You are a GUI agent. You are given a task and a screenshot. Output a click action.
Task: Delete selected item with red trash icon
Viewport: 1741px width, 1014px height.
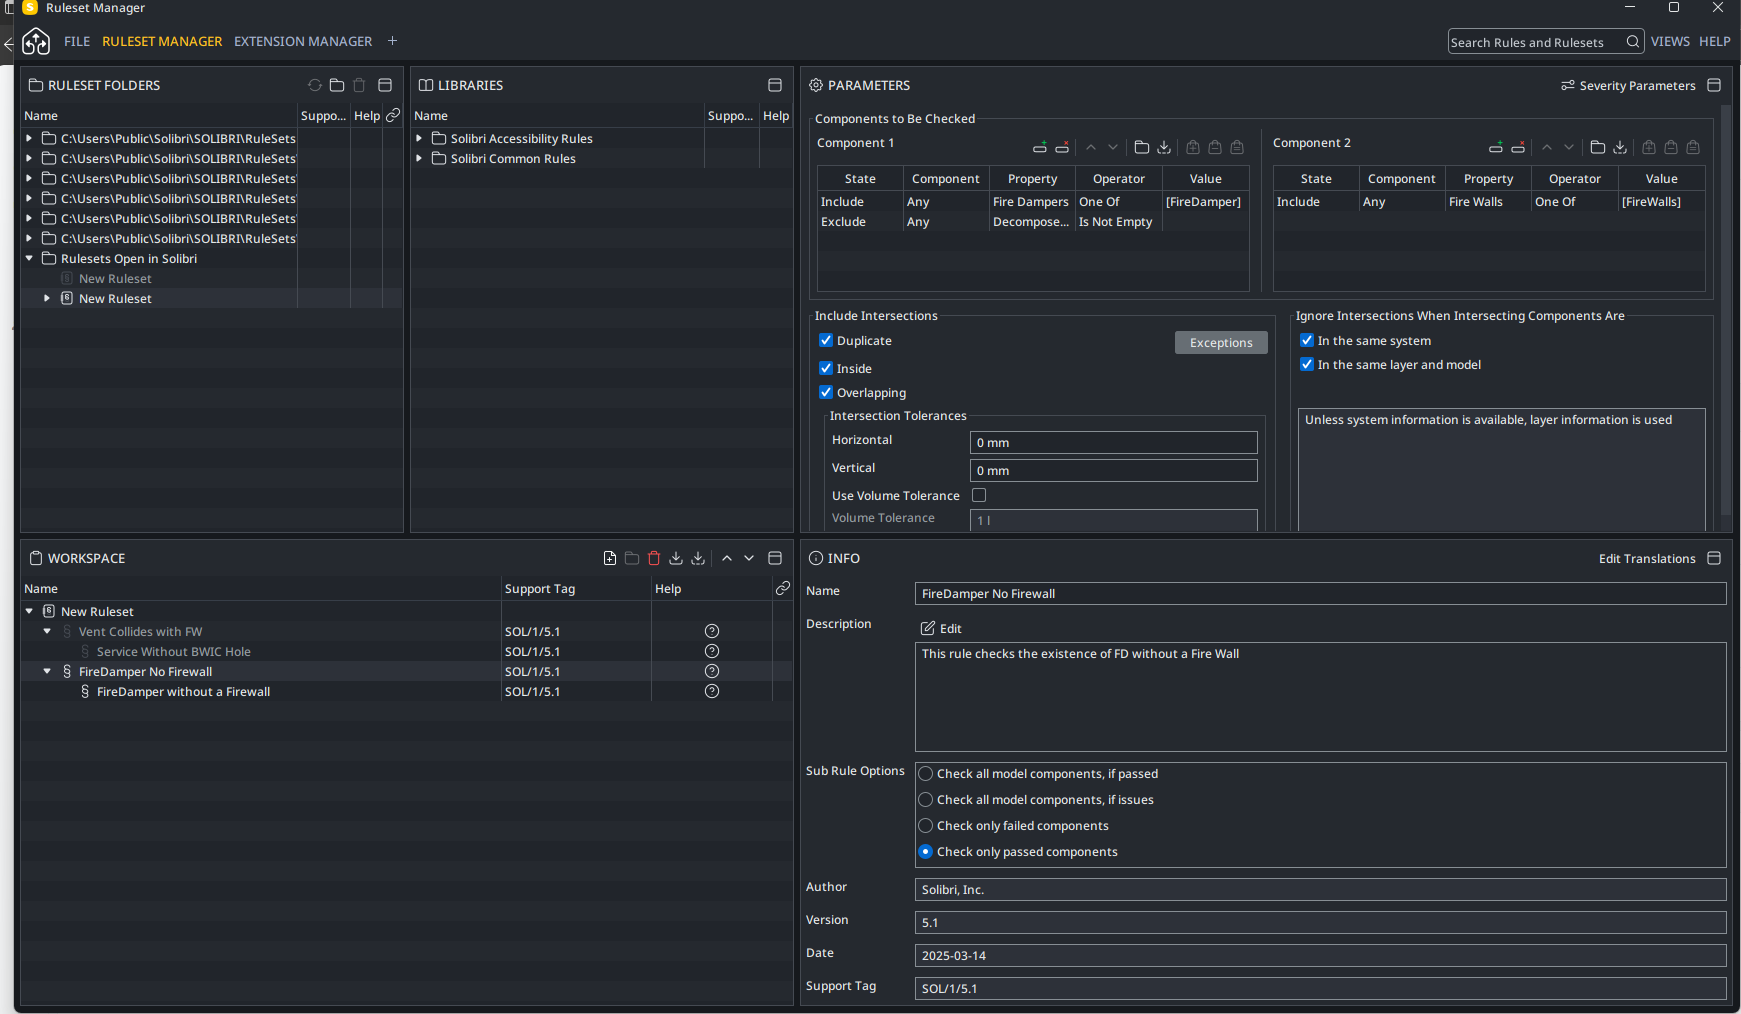click(654, 558)
